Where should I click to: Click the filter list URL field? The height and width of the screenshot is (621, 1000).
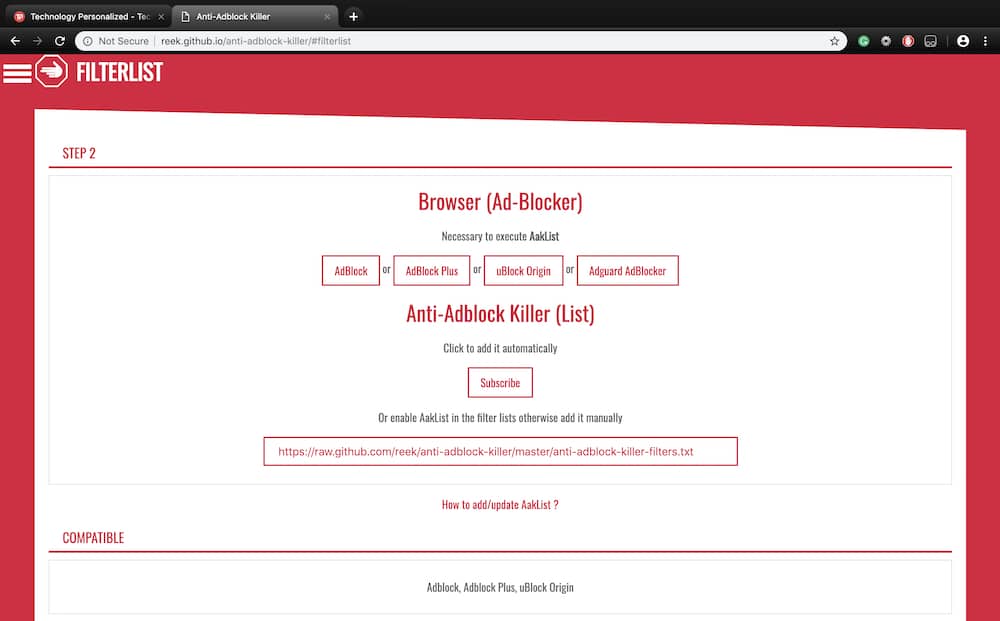[501, 451]
